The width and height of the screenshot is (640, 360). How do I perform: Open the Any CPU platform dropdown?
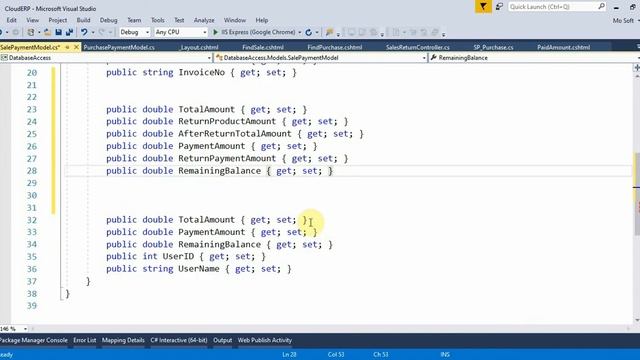[x=181, y=32]
